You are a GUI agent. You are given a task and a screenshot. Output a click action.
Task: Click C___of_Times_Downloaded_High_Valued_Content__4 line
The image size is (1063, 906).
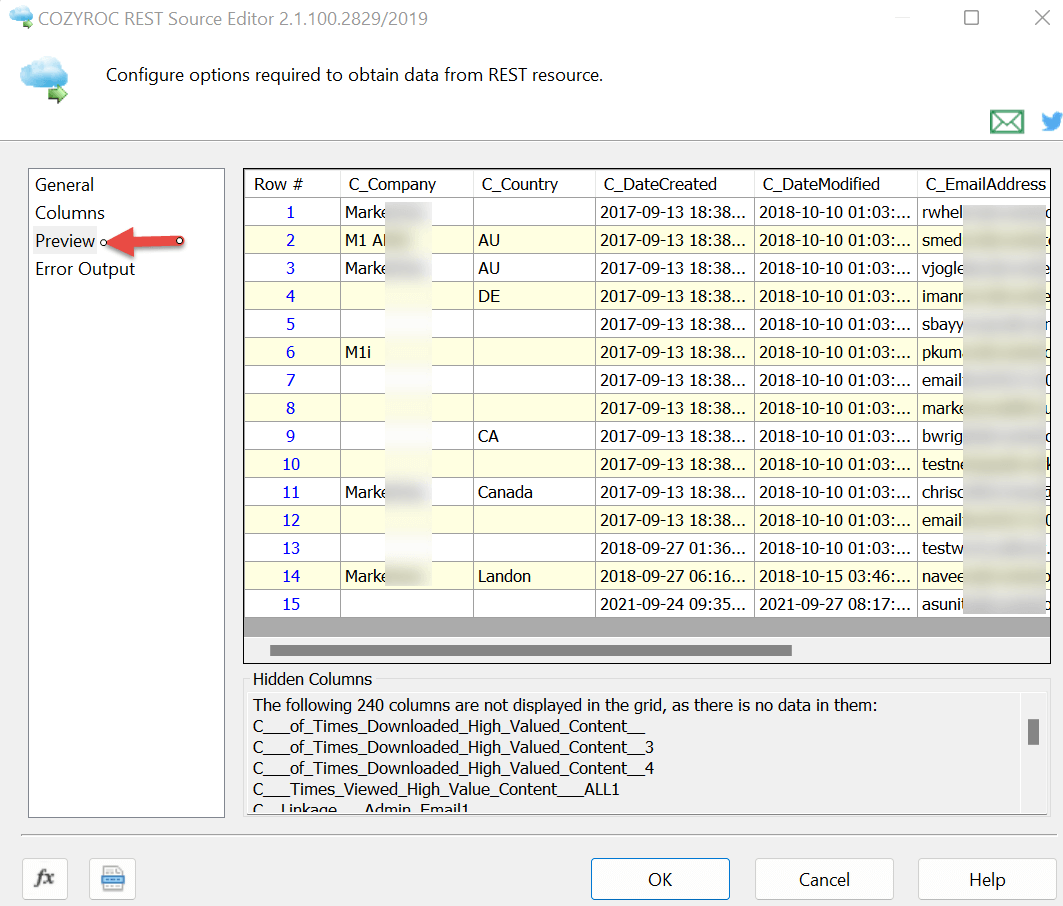click(x=453, y=768)
